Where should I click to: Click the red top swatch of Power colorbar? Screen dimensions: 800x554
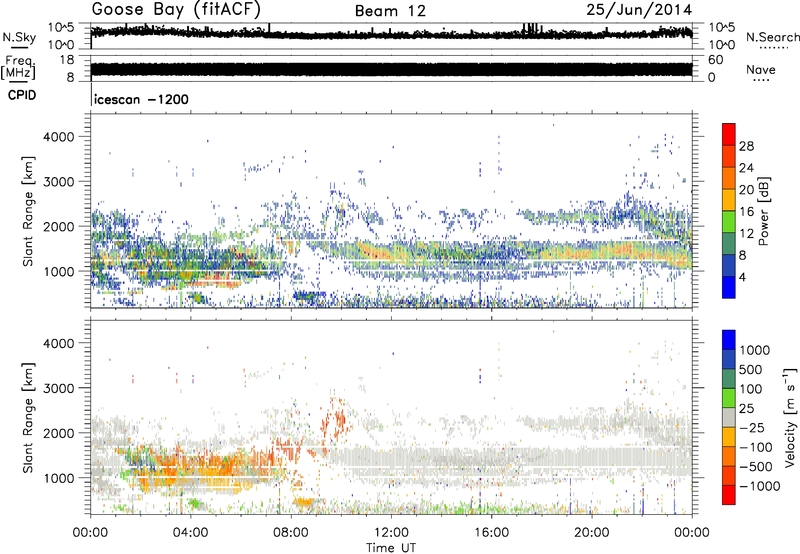point(729,134)
